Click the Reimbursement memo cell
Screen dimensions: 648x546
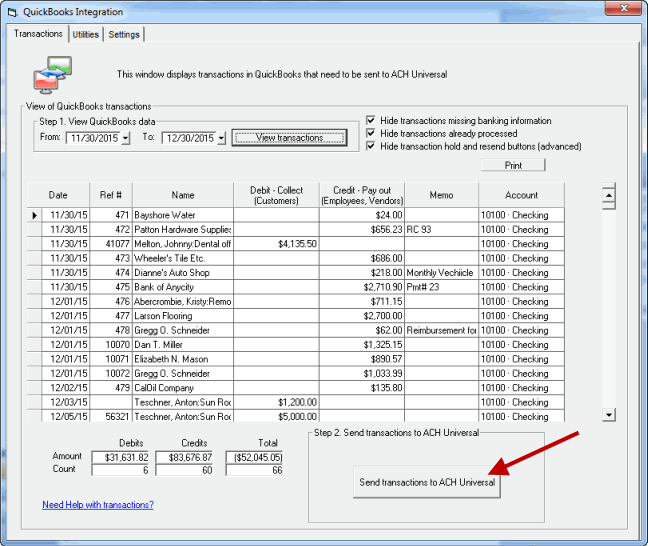[x=441, y=330]
